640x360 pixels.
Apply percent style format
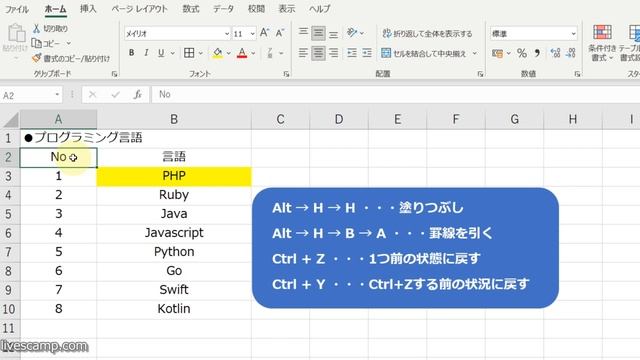pos(522,53)
